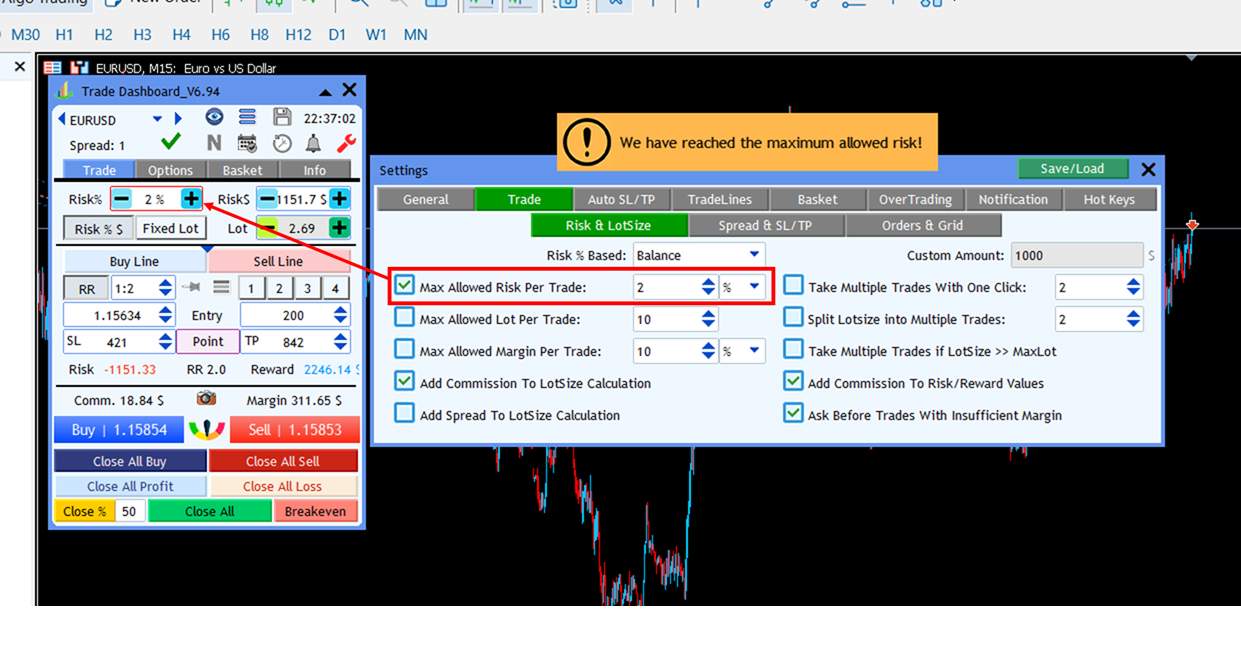
Task: Click the blue three-lines icon beside the eye
Action: [247, 117]
